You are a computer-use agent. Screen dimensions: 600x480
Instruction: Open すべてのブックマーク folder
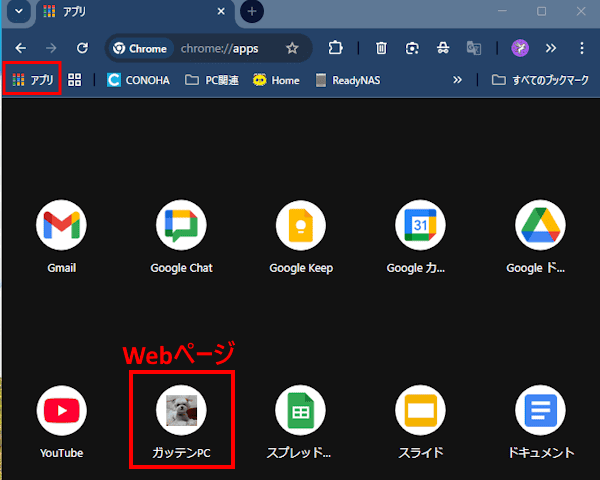(x=540, y=80)
